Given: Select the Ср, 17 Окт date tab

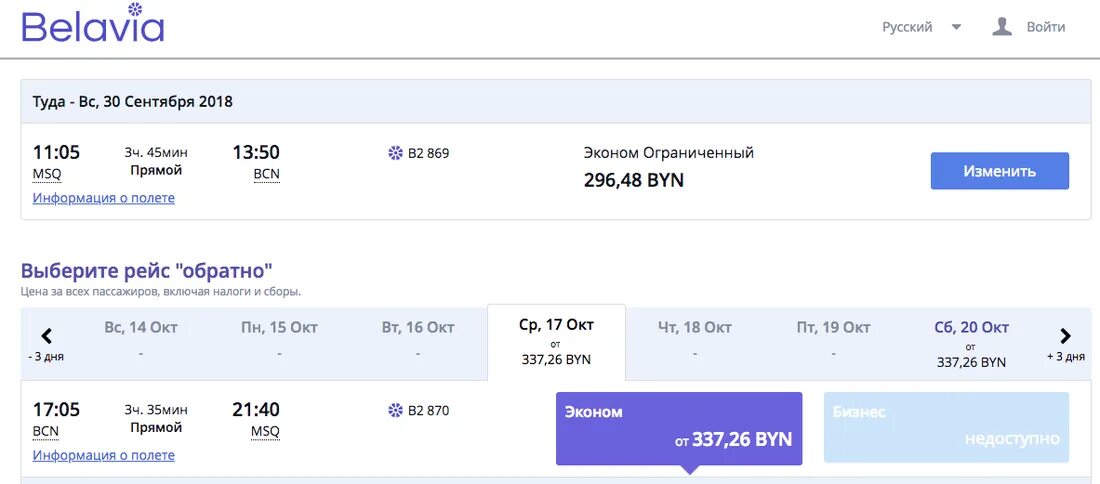Looking at the screenshot, I should 556,342.
